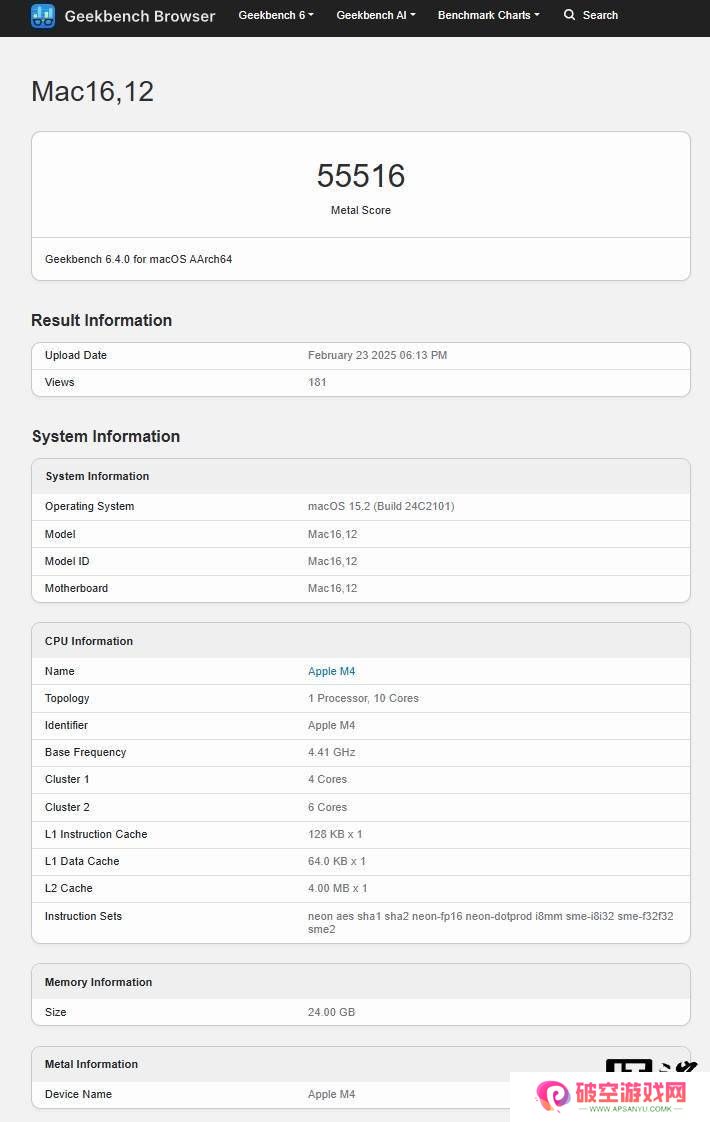Select the CPU Information table header
This screenshot has height=1122, width=710.
pos(89,641)
